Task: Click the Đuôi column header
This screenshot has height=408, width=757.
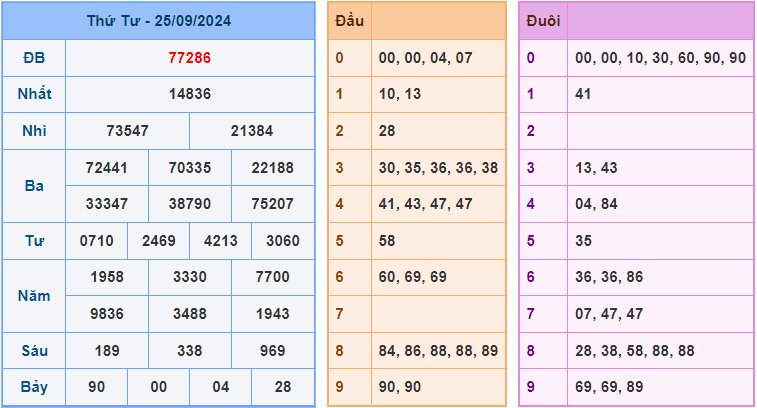Action: tap(542, 20)
